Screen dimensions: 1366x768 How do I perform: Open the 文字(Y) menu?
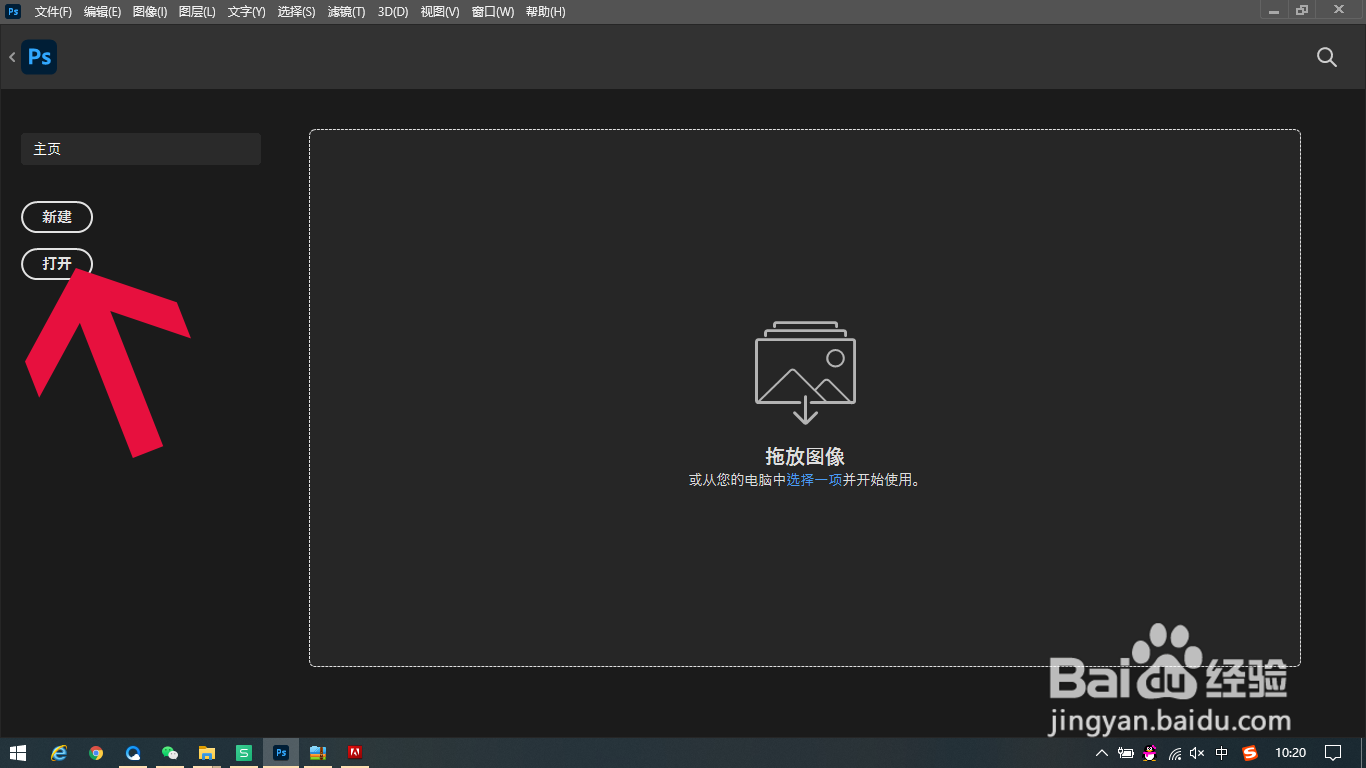coord(246,12)
